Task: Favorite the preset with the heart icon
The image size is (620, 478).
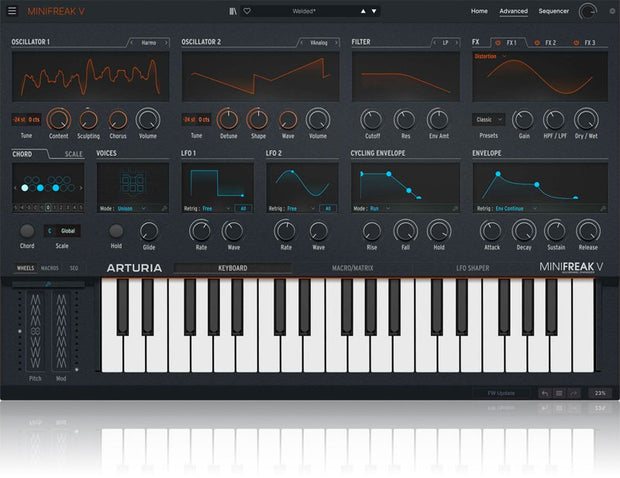Action: pyautogui.click(x=247, y=11)
